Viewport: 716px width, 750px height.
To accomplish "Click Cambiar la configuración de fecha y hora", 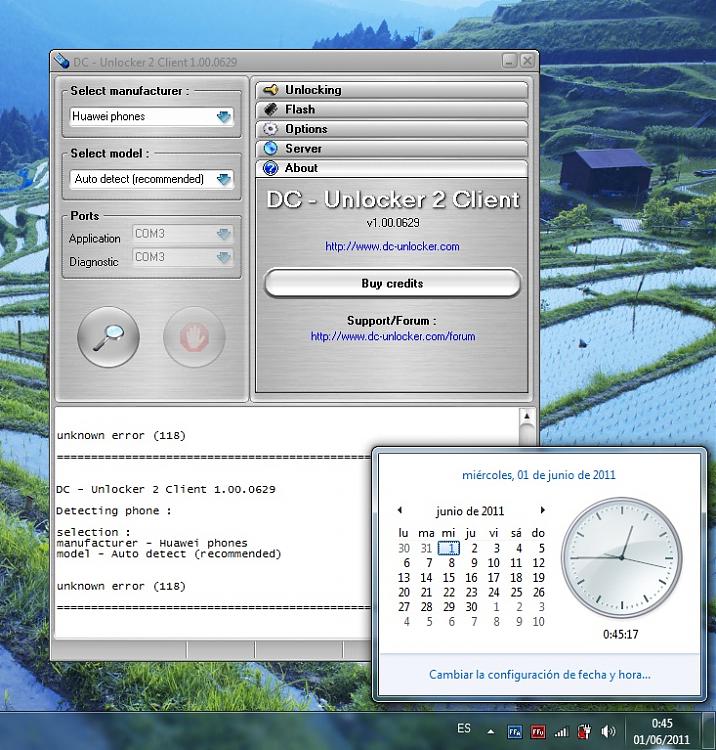I will (539, 674).
